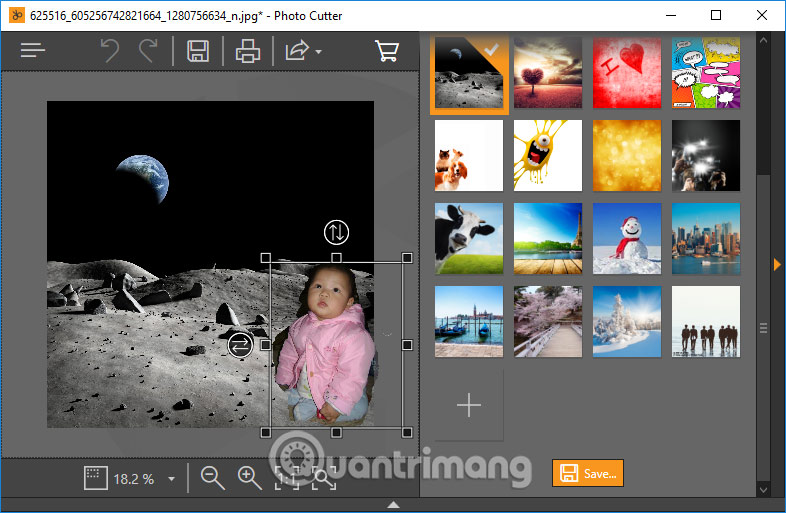Select the moon surface background thumbnail
Screen dimensions: 786x513
[x=469, y=73]
